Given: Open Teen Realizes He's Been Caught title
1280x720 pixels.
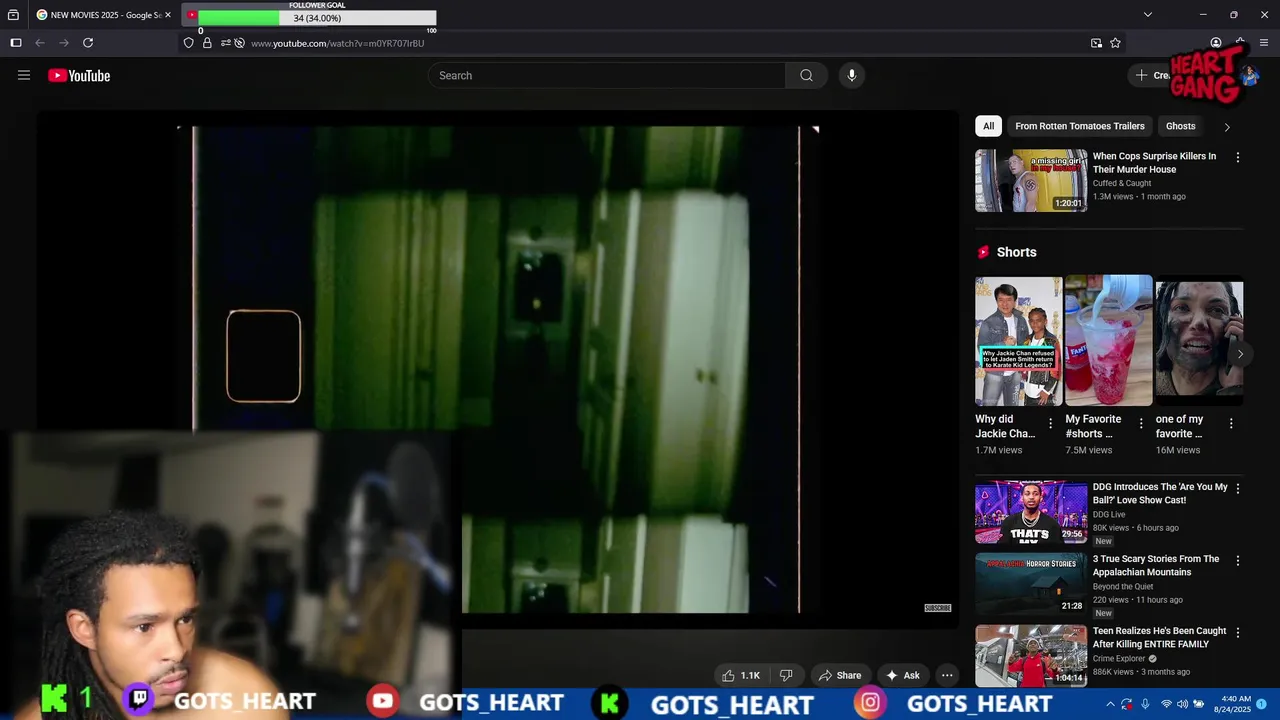Looking at the screenshot, I should click(1160, 637).
